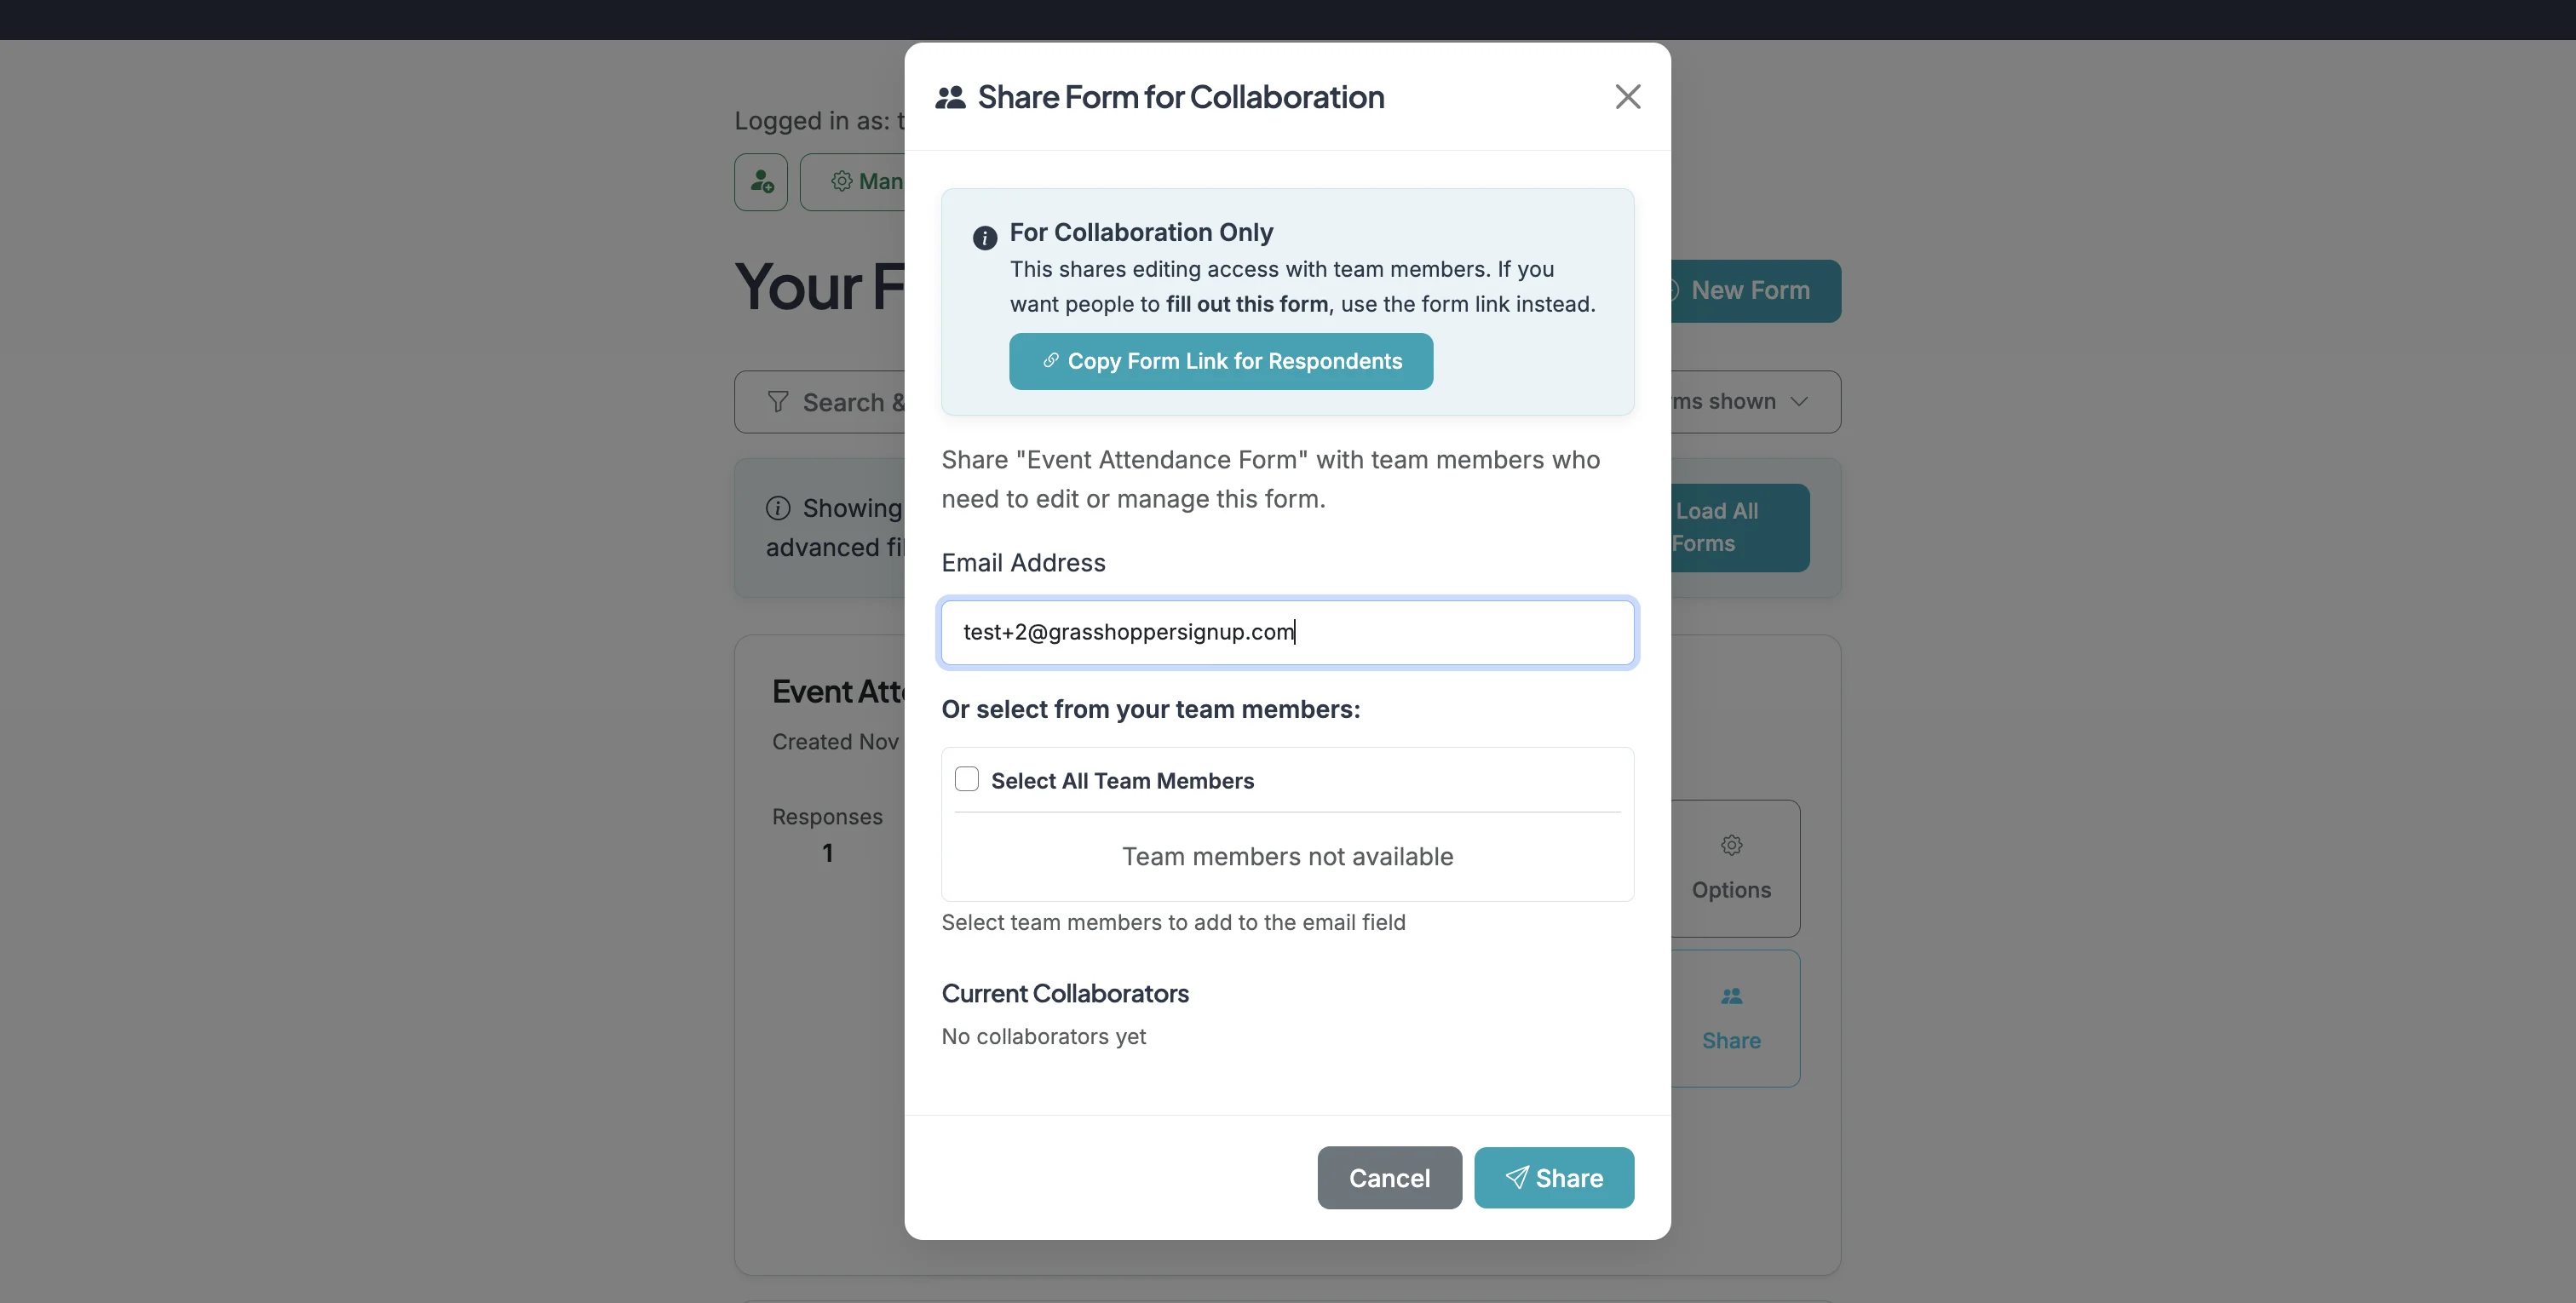Click the info icon beside Showing text
2576x1303 pixels.
pos(779,508)
